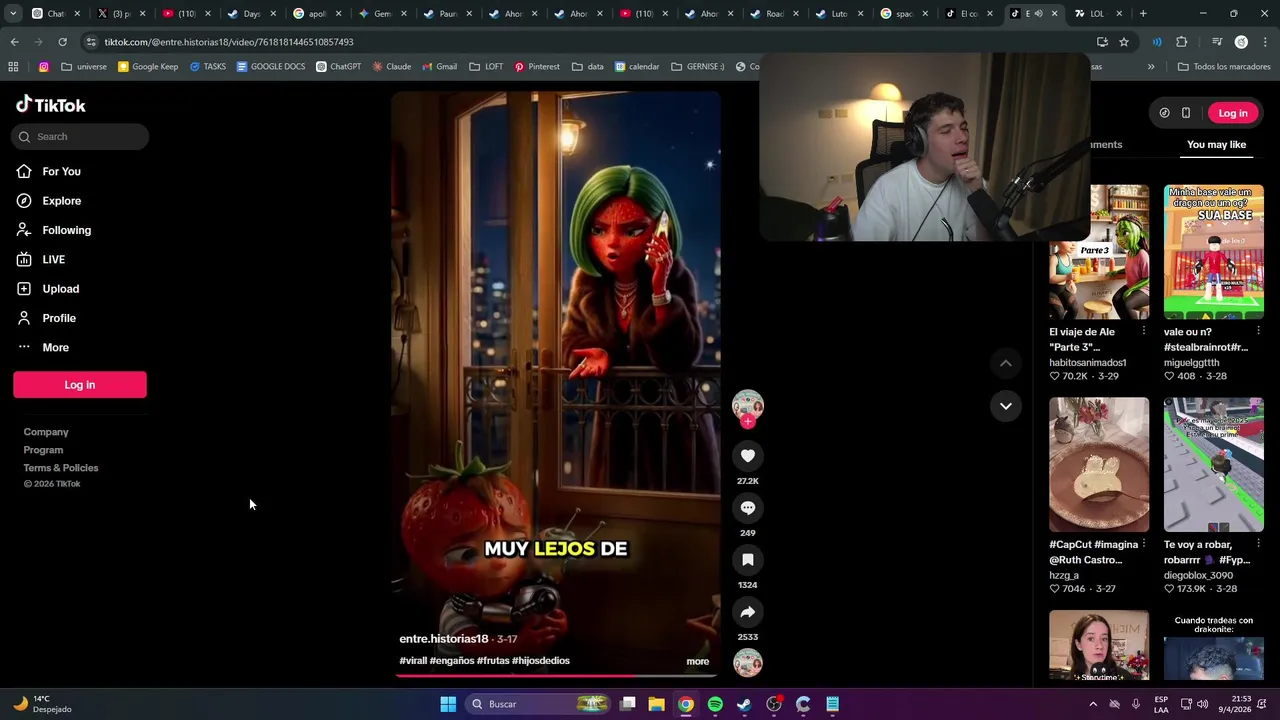Open entre.historias18 profile link
This screenshot has width=1280, height=720.
[x=444, y=639]
